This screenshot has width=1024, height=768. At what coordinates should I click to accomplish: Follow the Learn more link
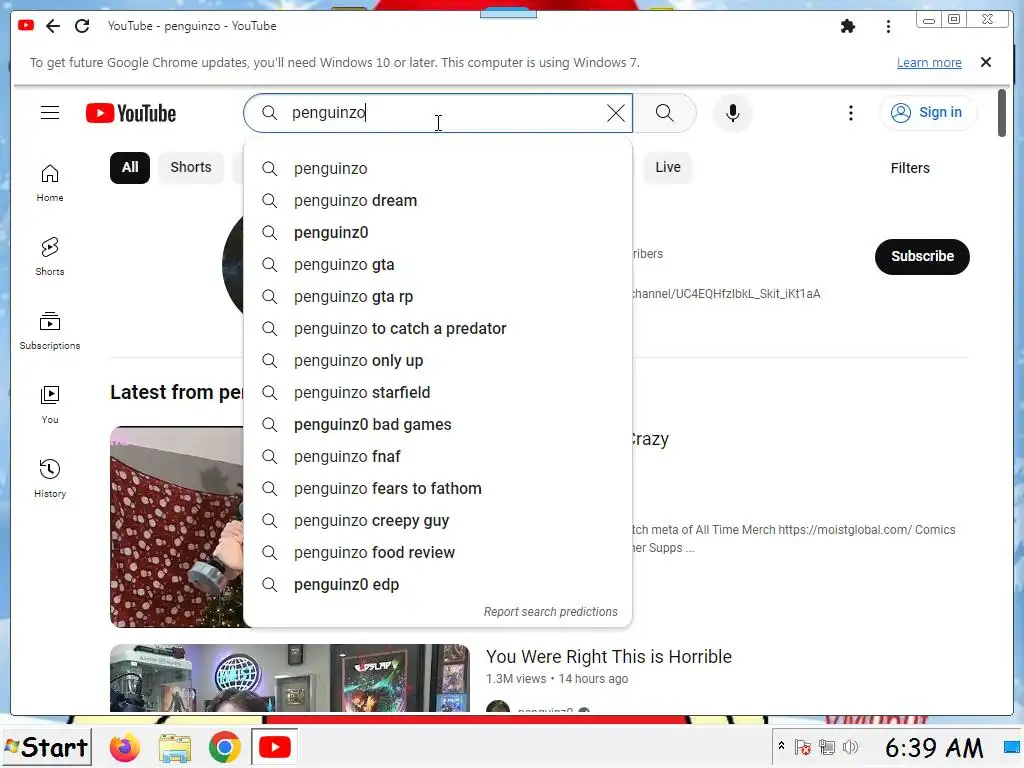929,63
